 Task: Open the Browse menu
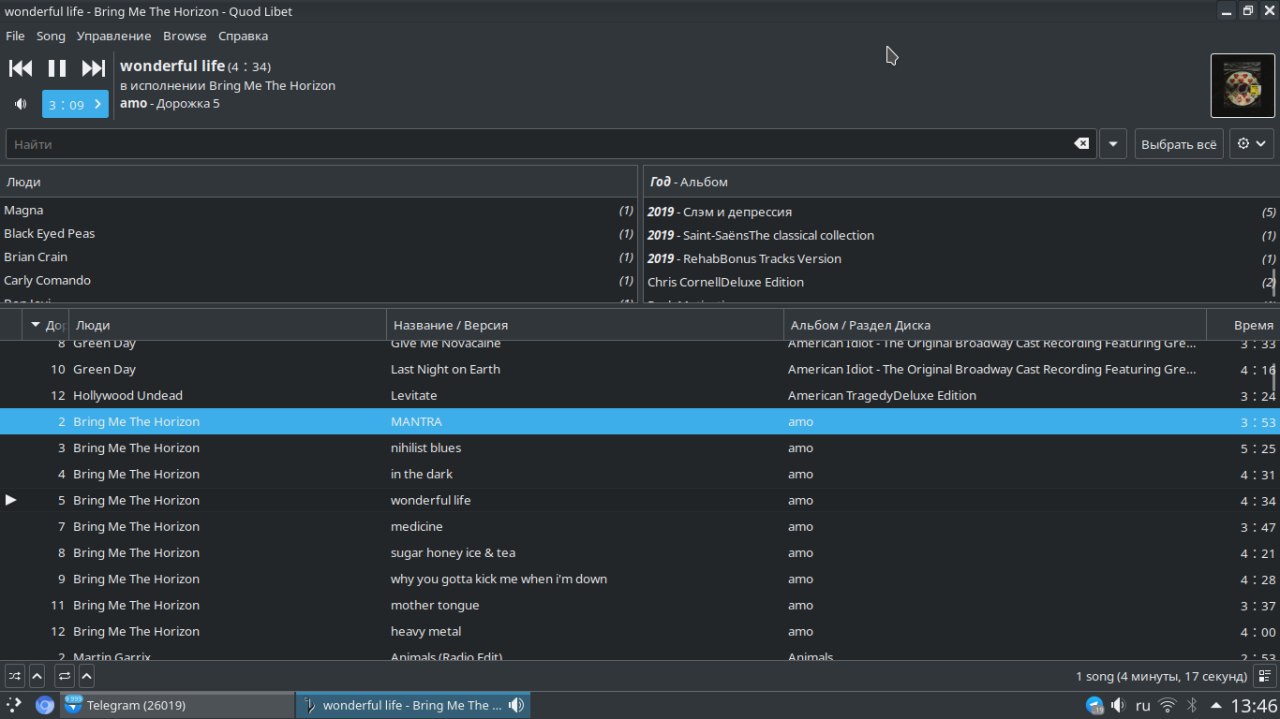[x=184, y=36]
